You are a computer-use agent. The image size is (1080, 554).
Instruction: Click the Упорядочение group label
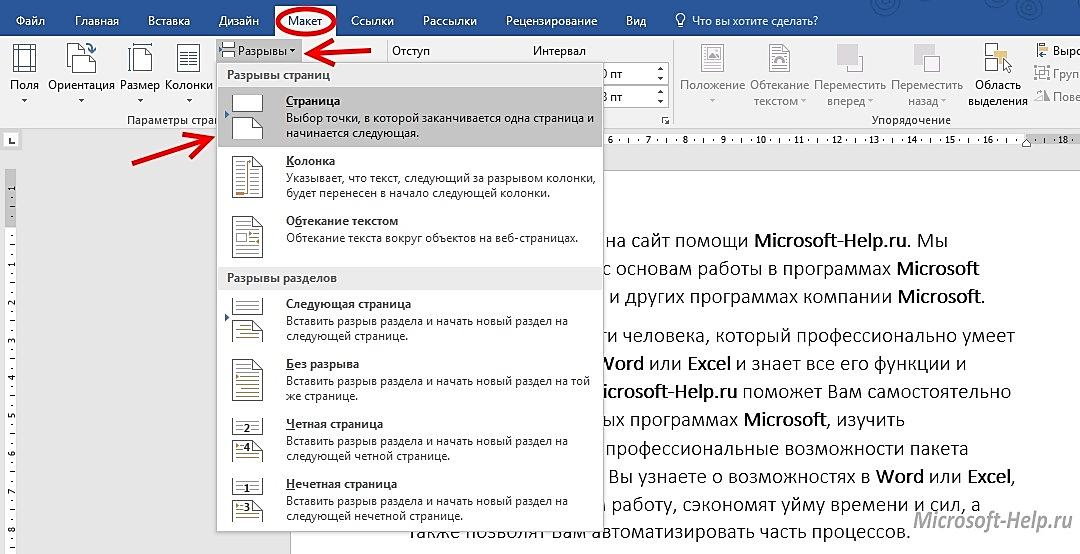(x=911, y=120)
